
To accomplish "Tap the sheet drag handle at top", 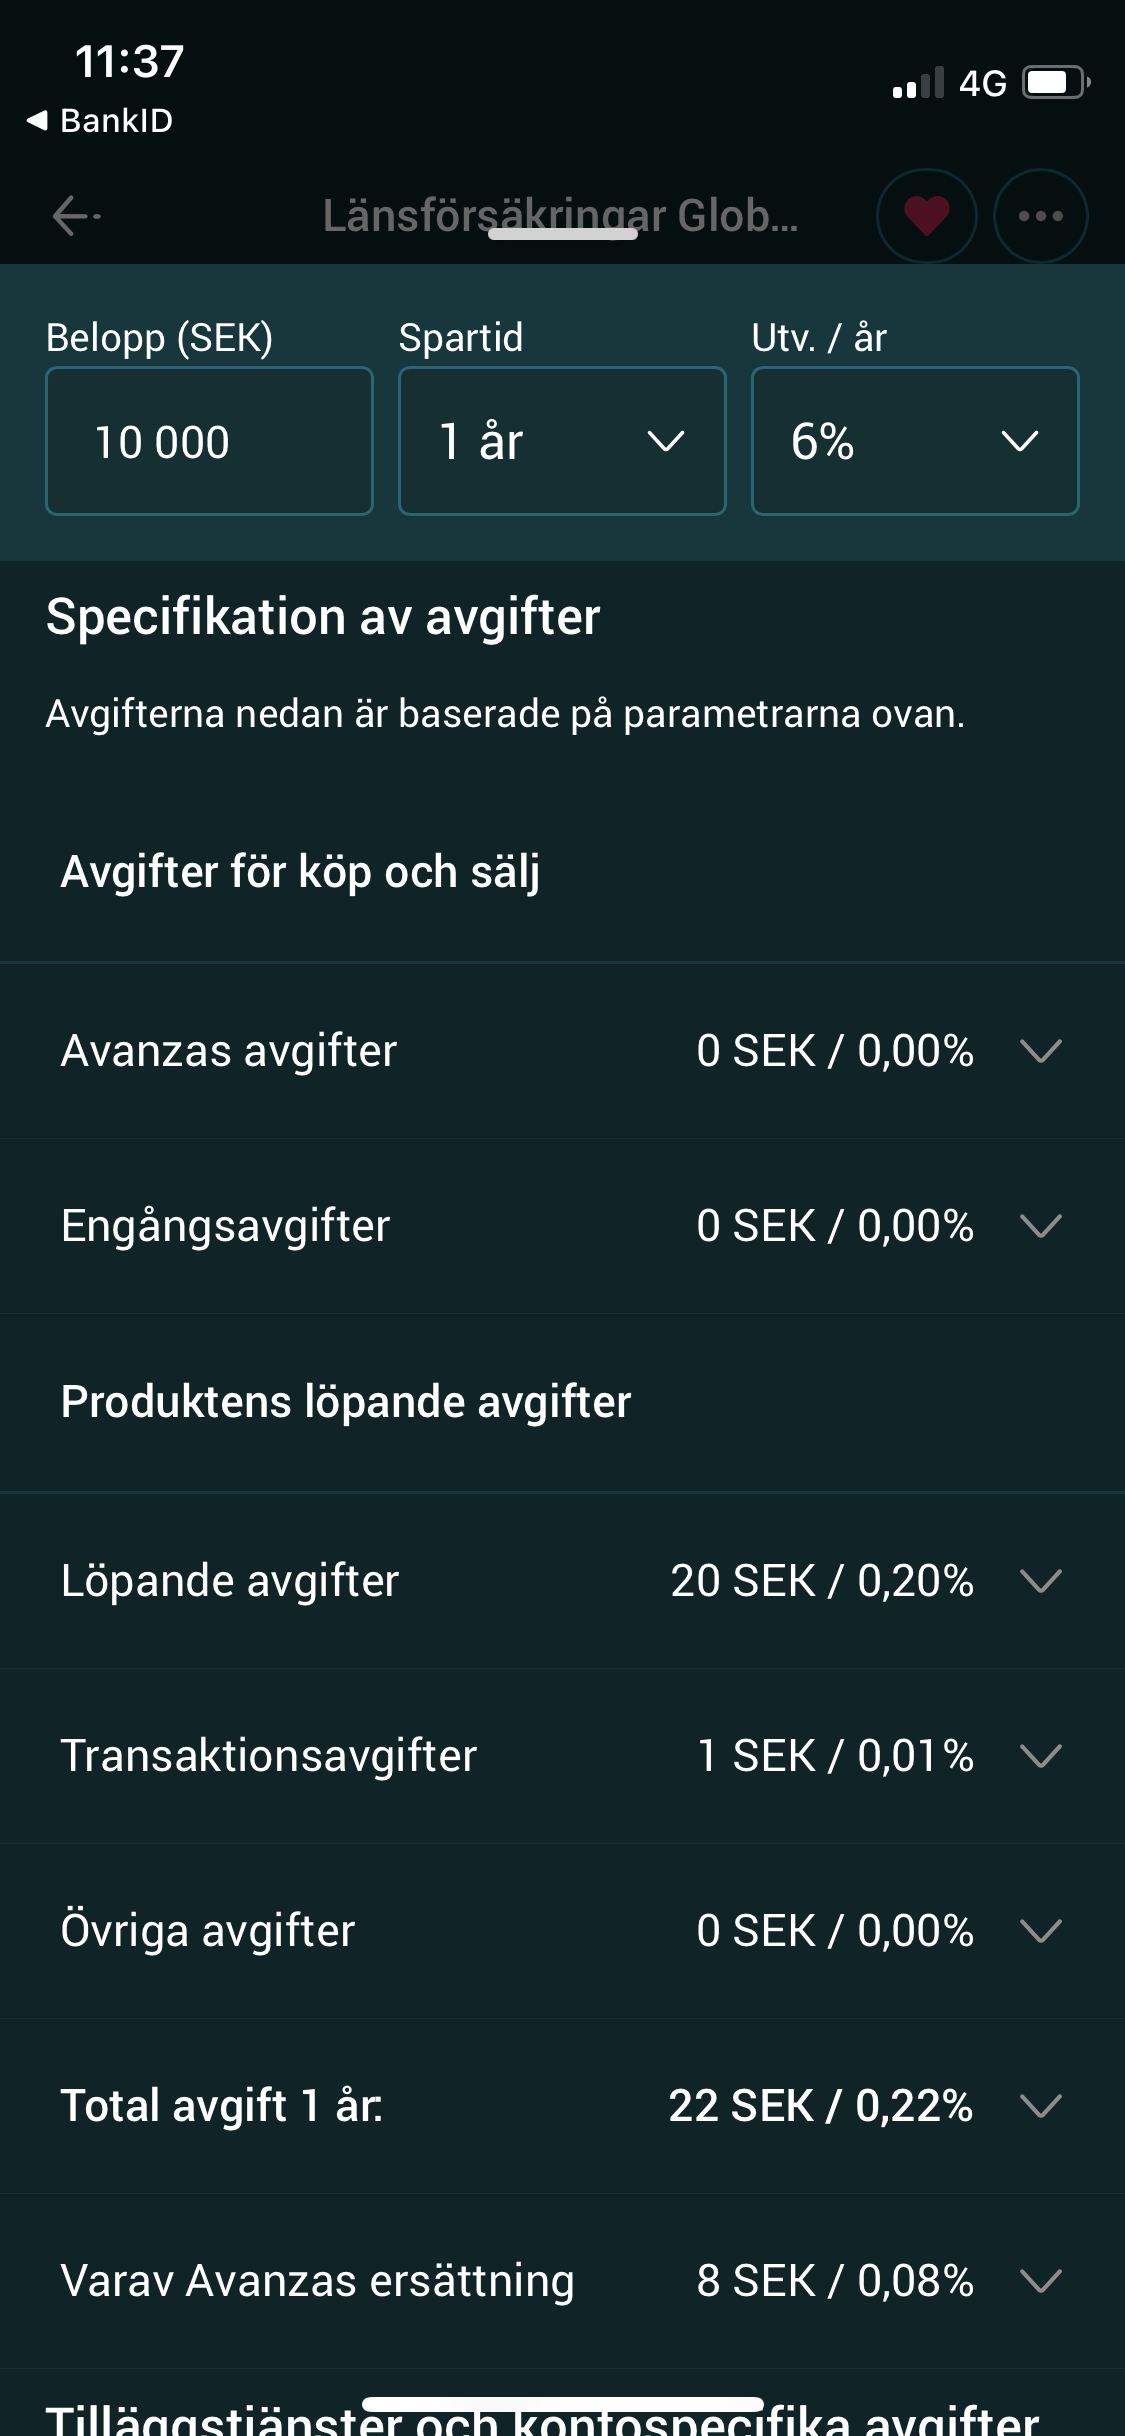I will 562,234.
